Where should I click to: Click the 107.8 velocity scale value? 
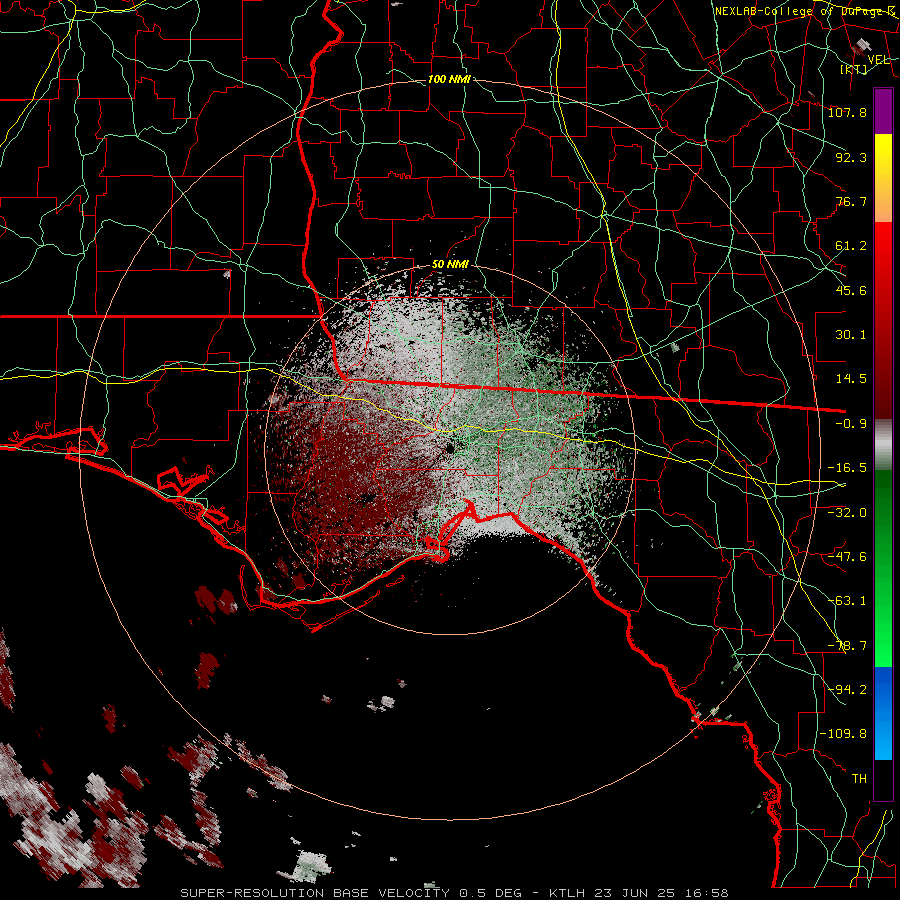point(847,112)
